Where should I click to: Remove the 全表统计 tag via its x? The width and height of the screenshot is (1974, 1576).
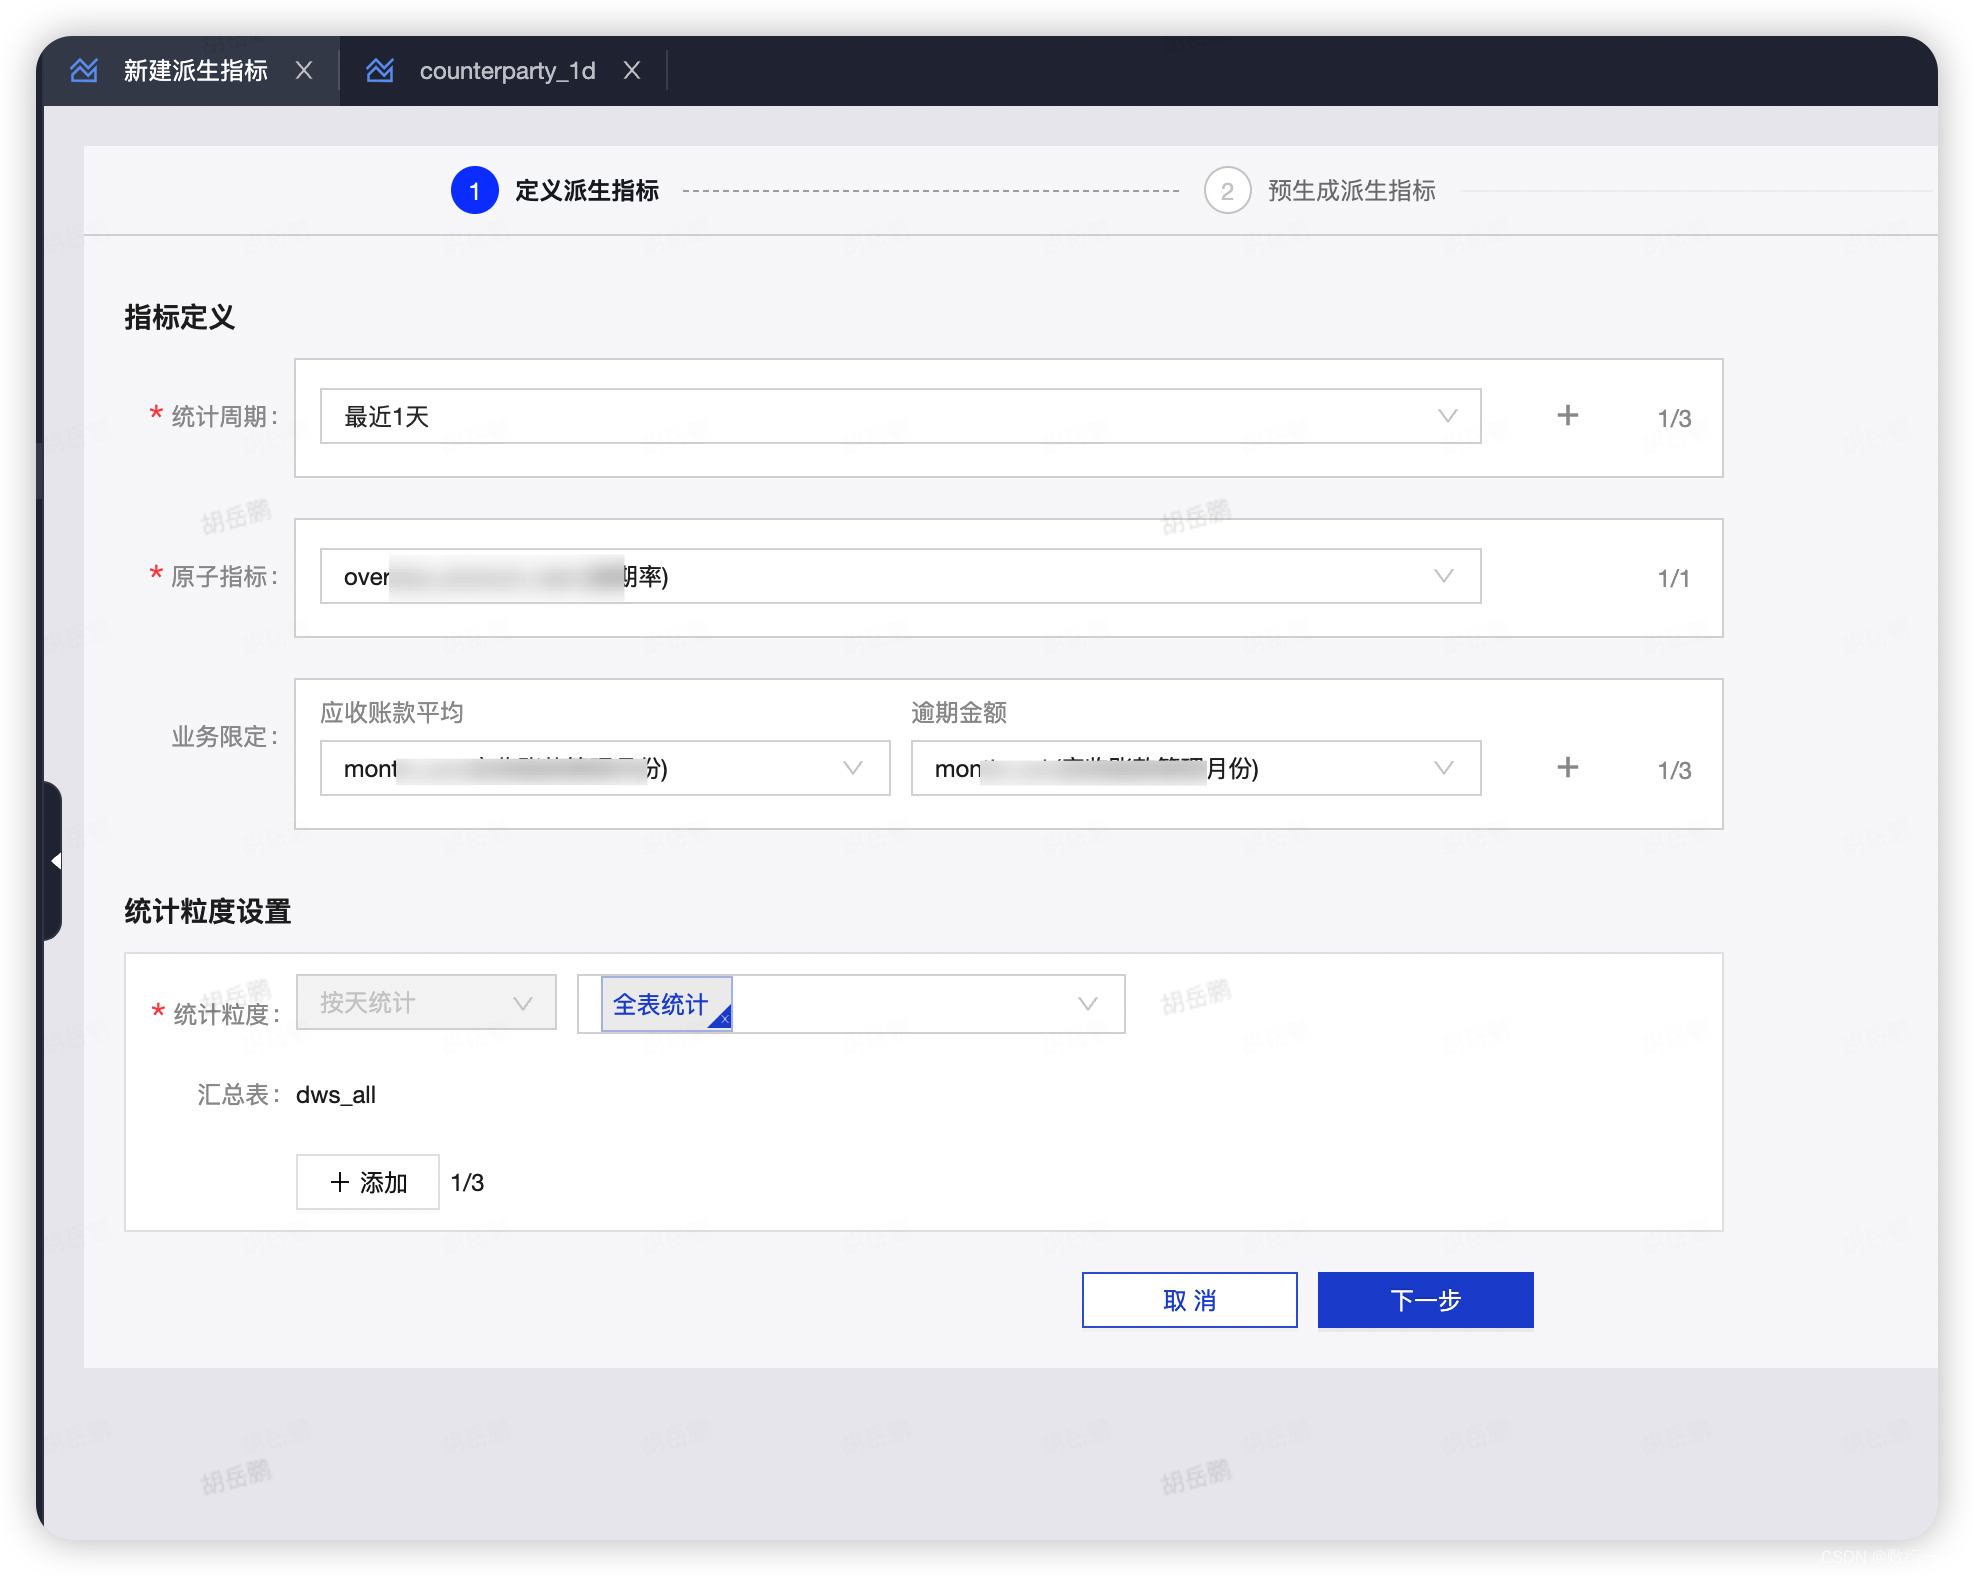point(725,1020)
